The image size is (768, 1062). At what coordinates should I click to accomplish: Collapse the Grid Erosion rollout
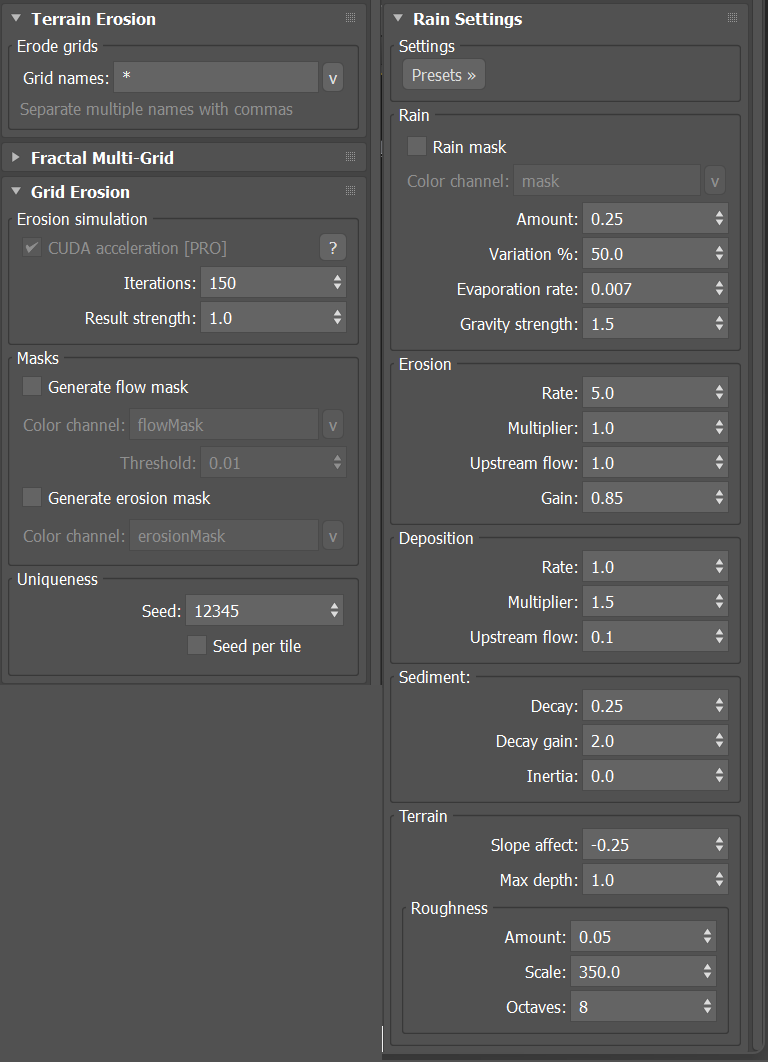pos(16,192)
